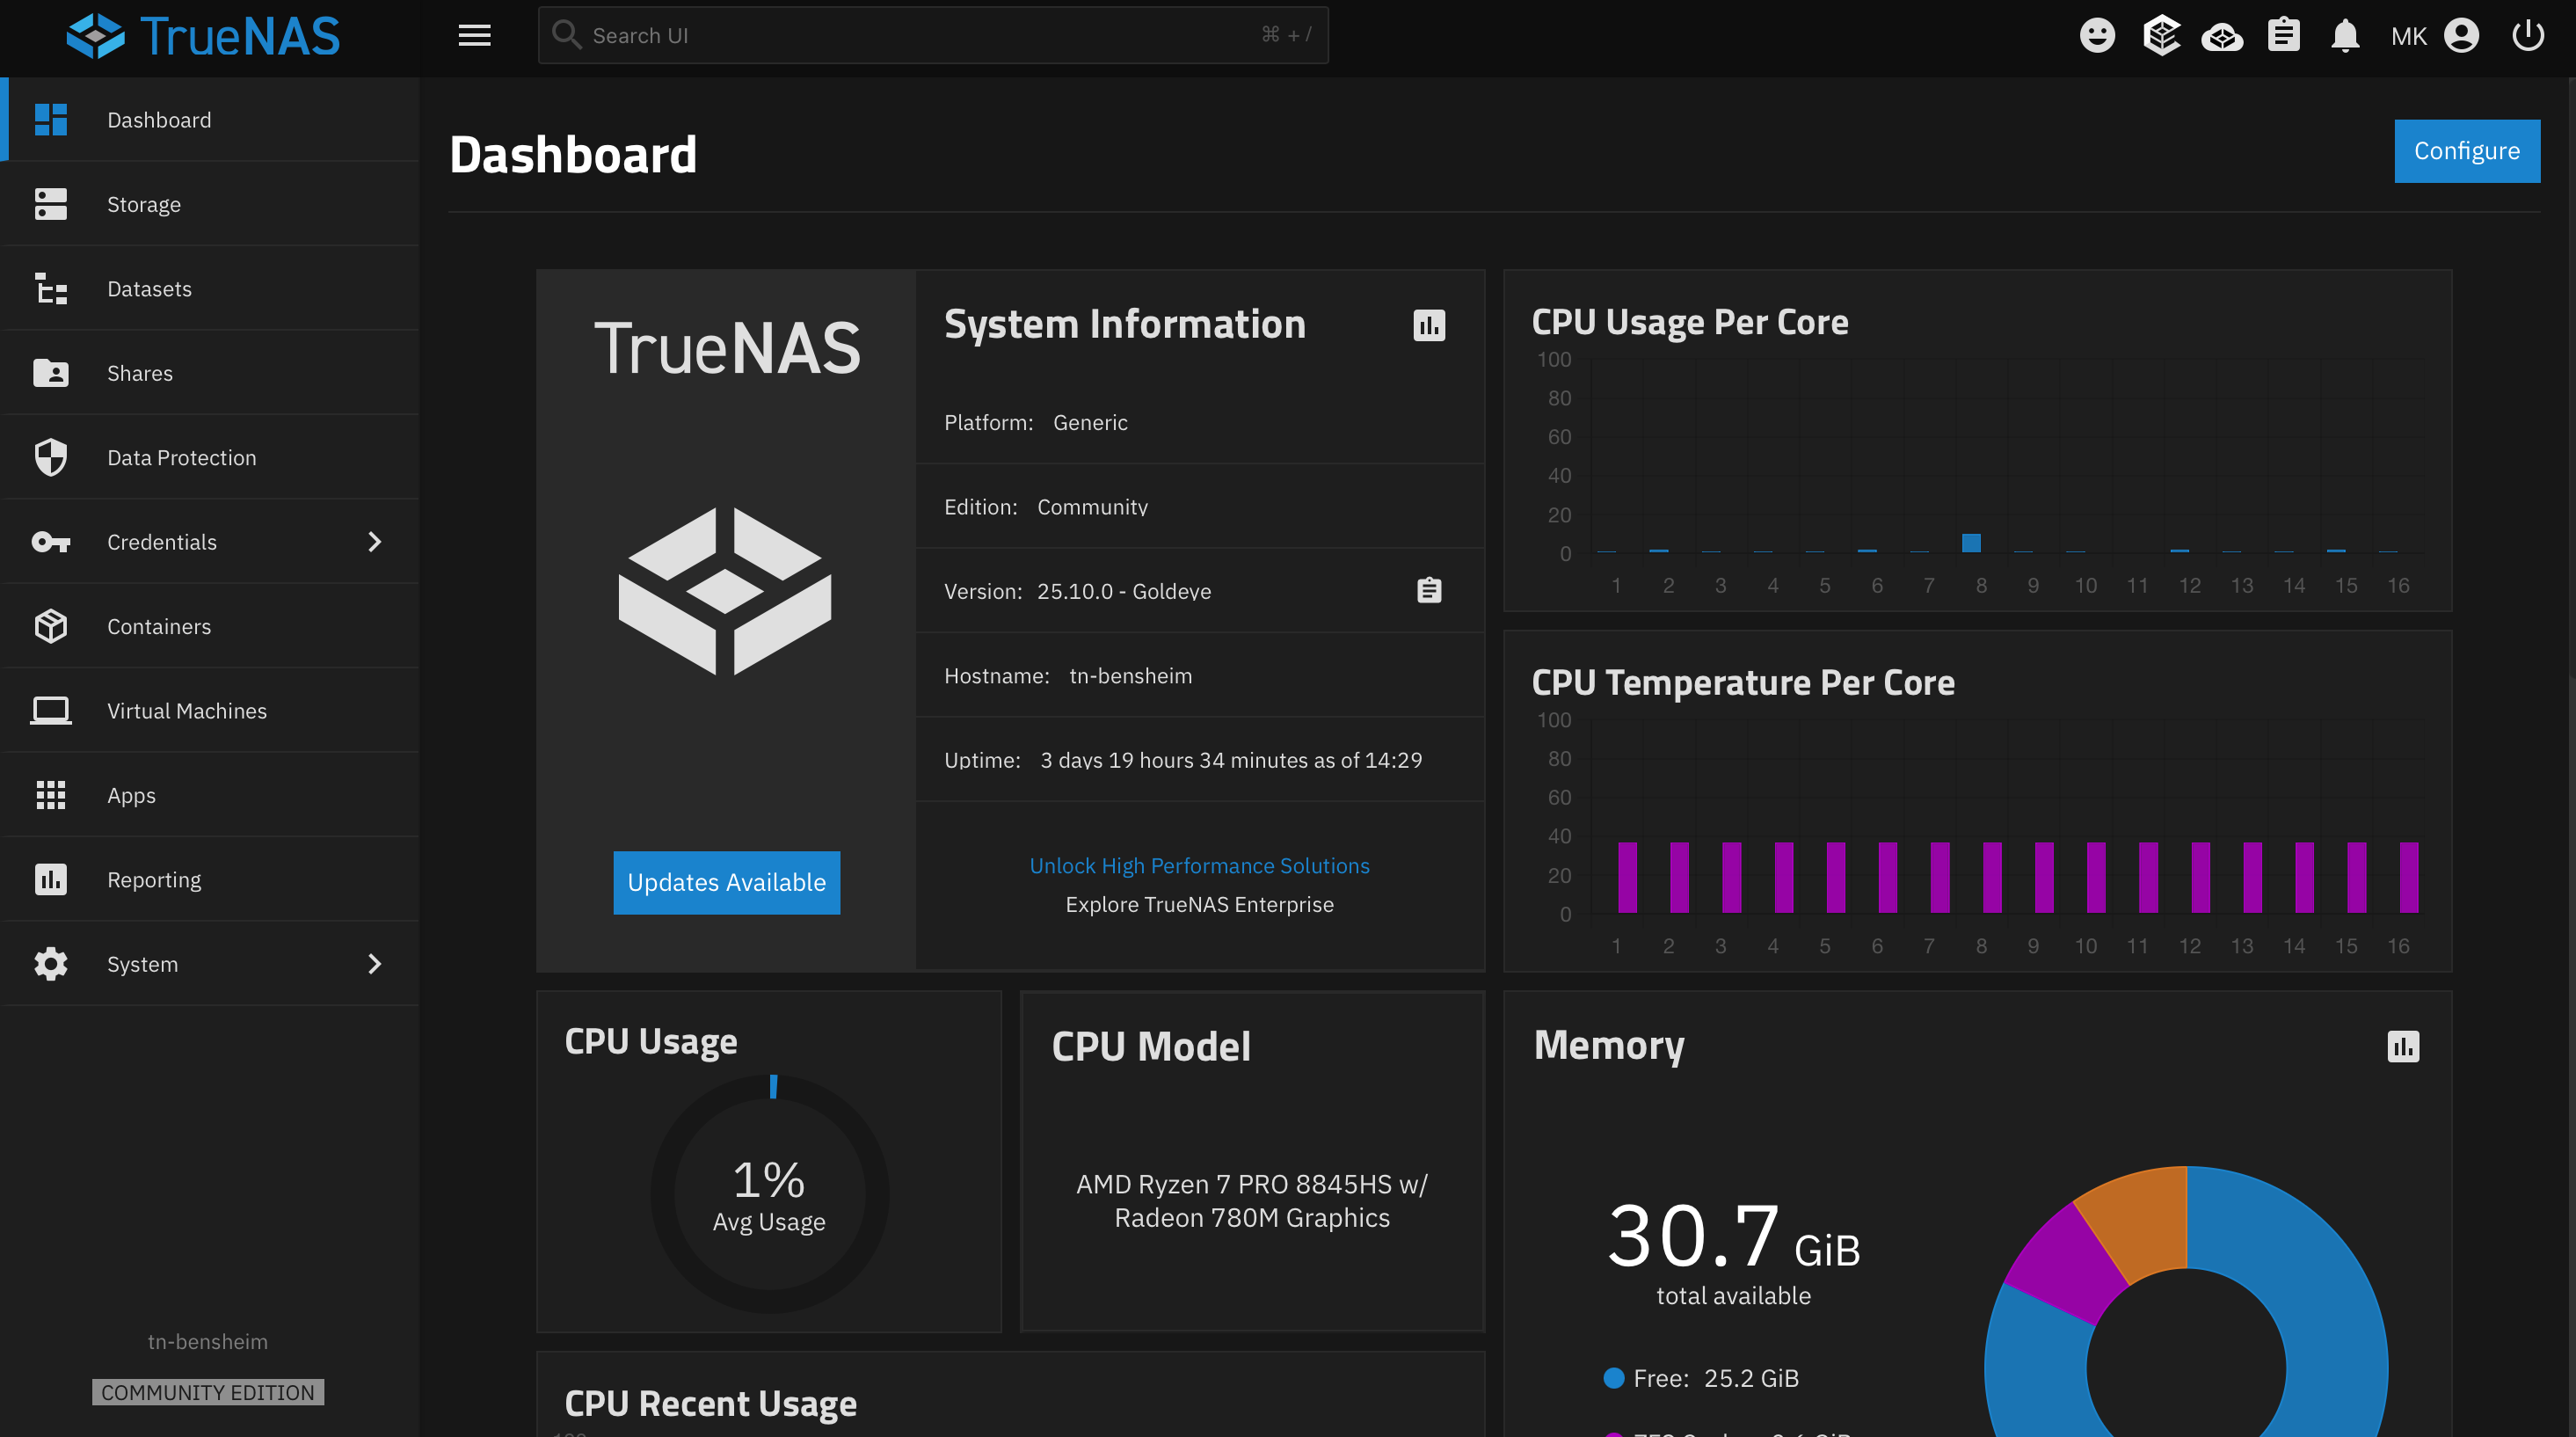2576x1437 pixels.
Task: Copy version using the clipboard icon
Action: coord(1429,590)
